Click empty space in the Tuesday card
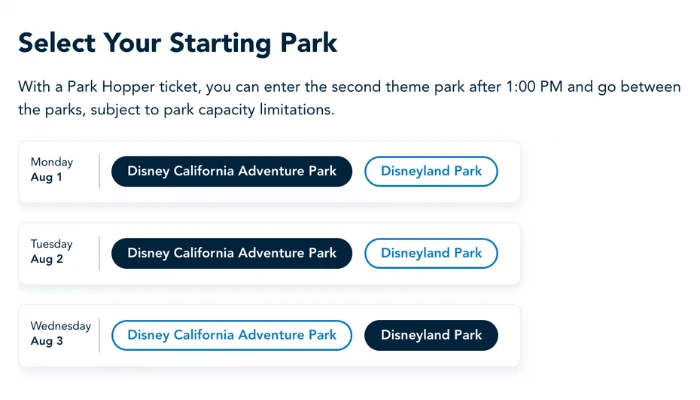Image resolution: width=700 pixels, height=400 pixels. [510, 253]
